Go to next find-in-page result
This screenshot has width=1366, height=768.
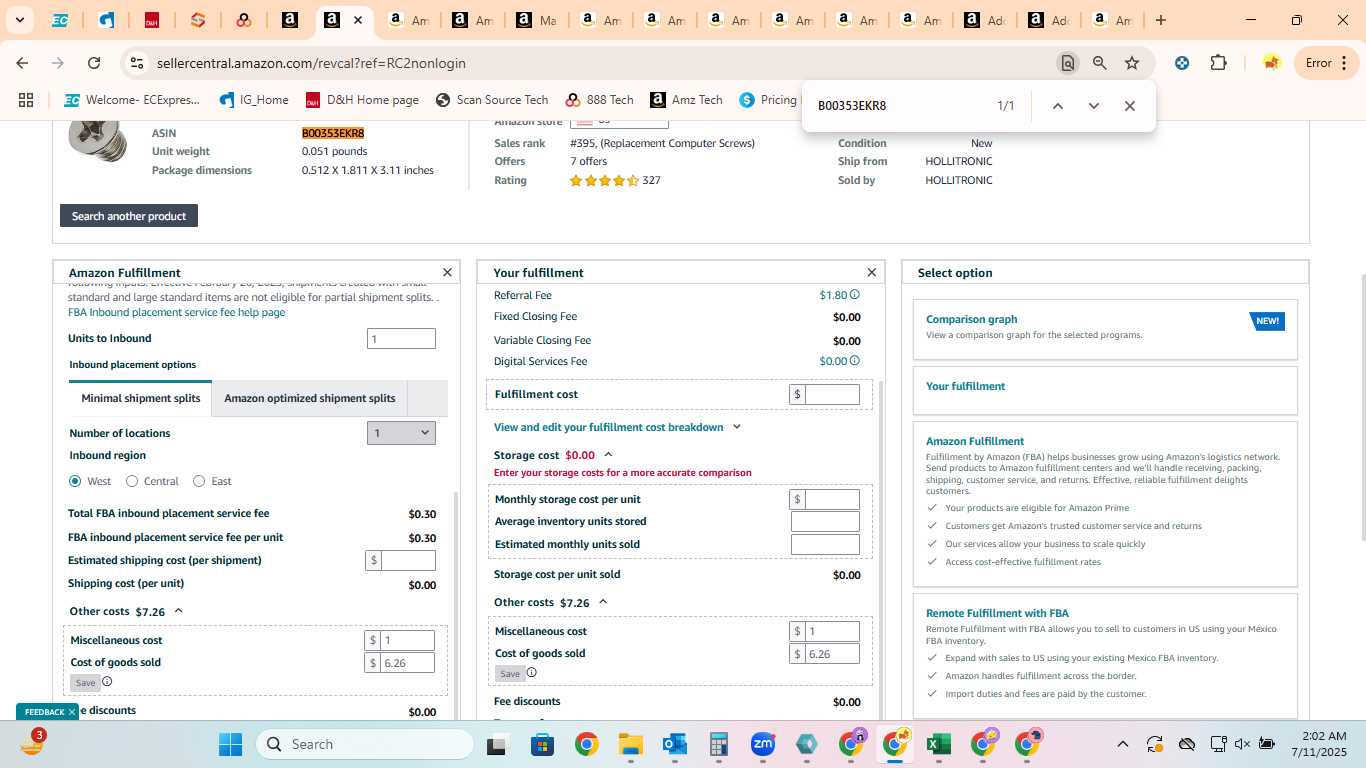click(1093, 106)
